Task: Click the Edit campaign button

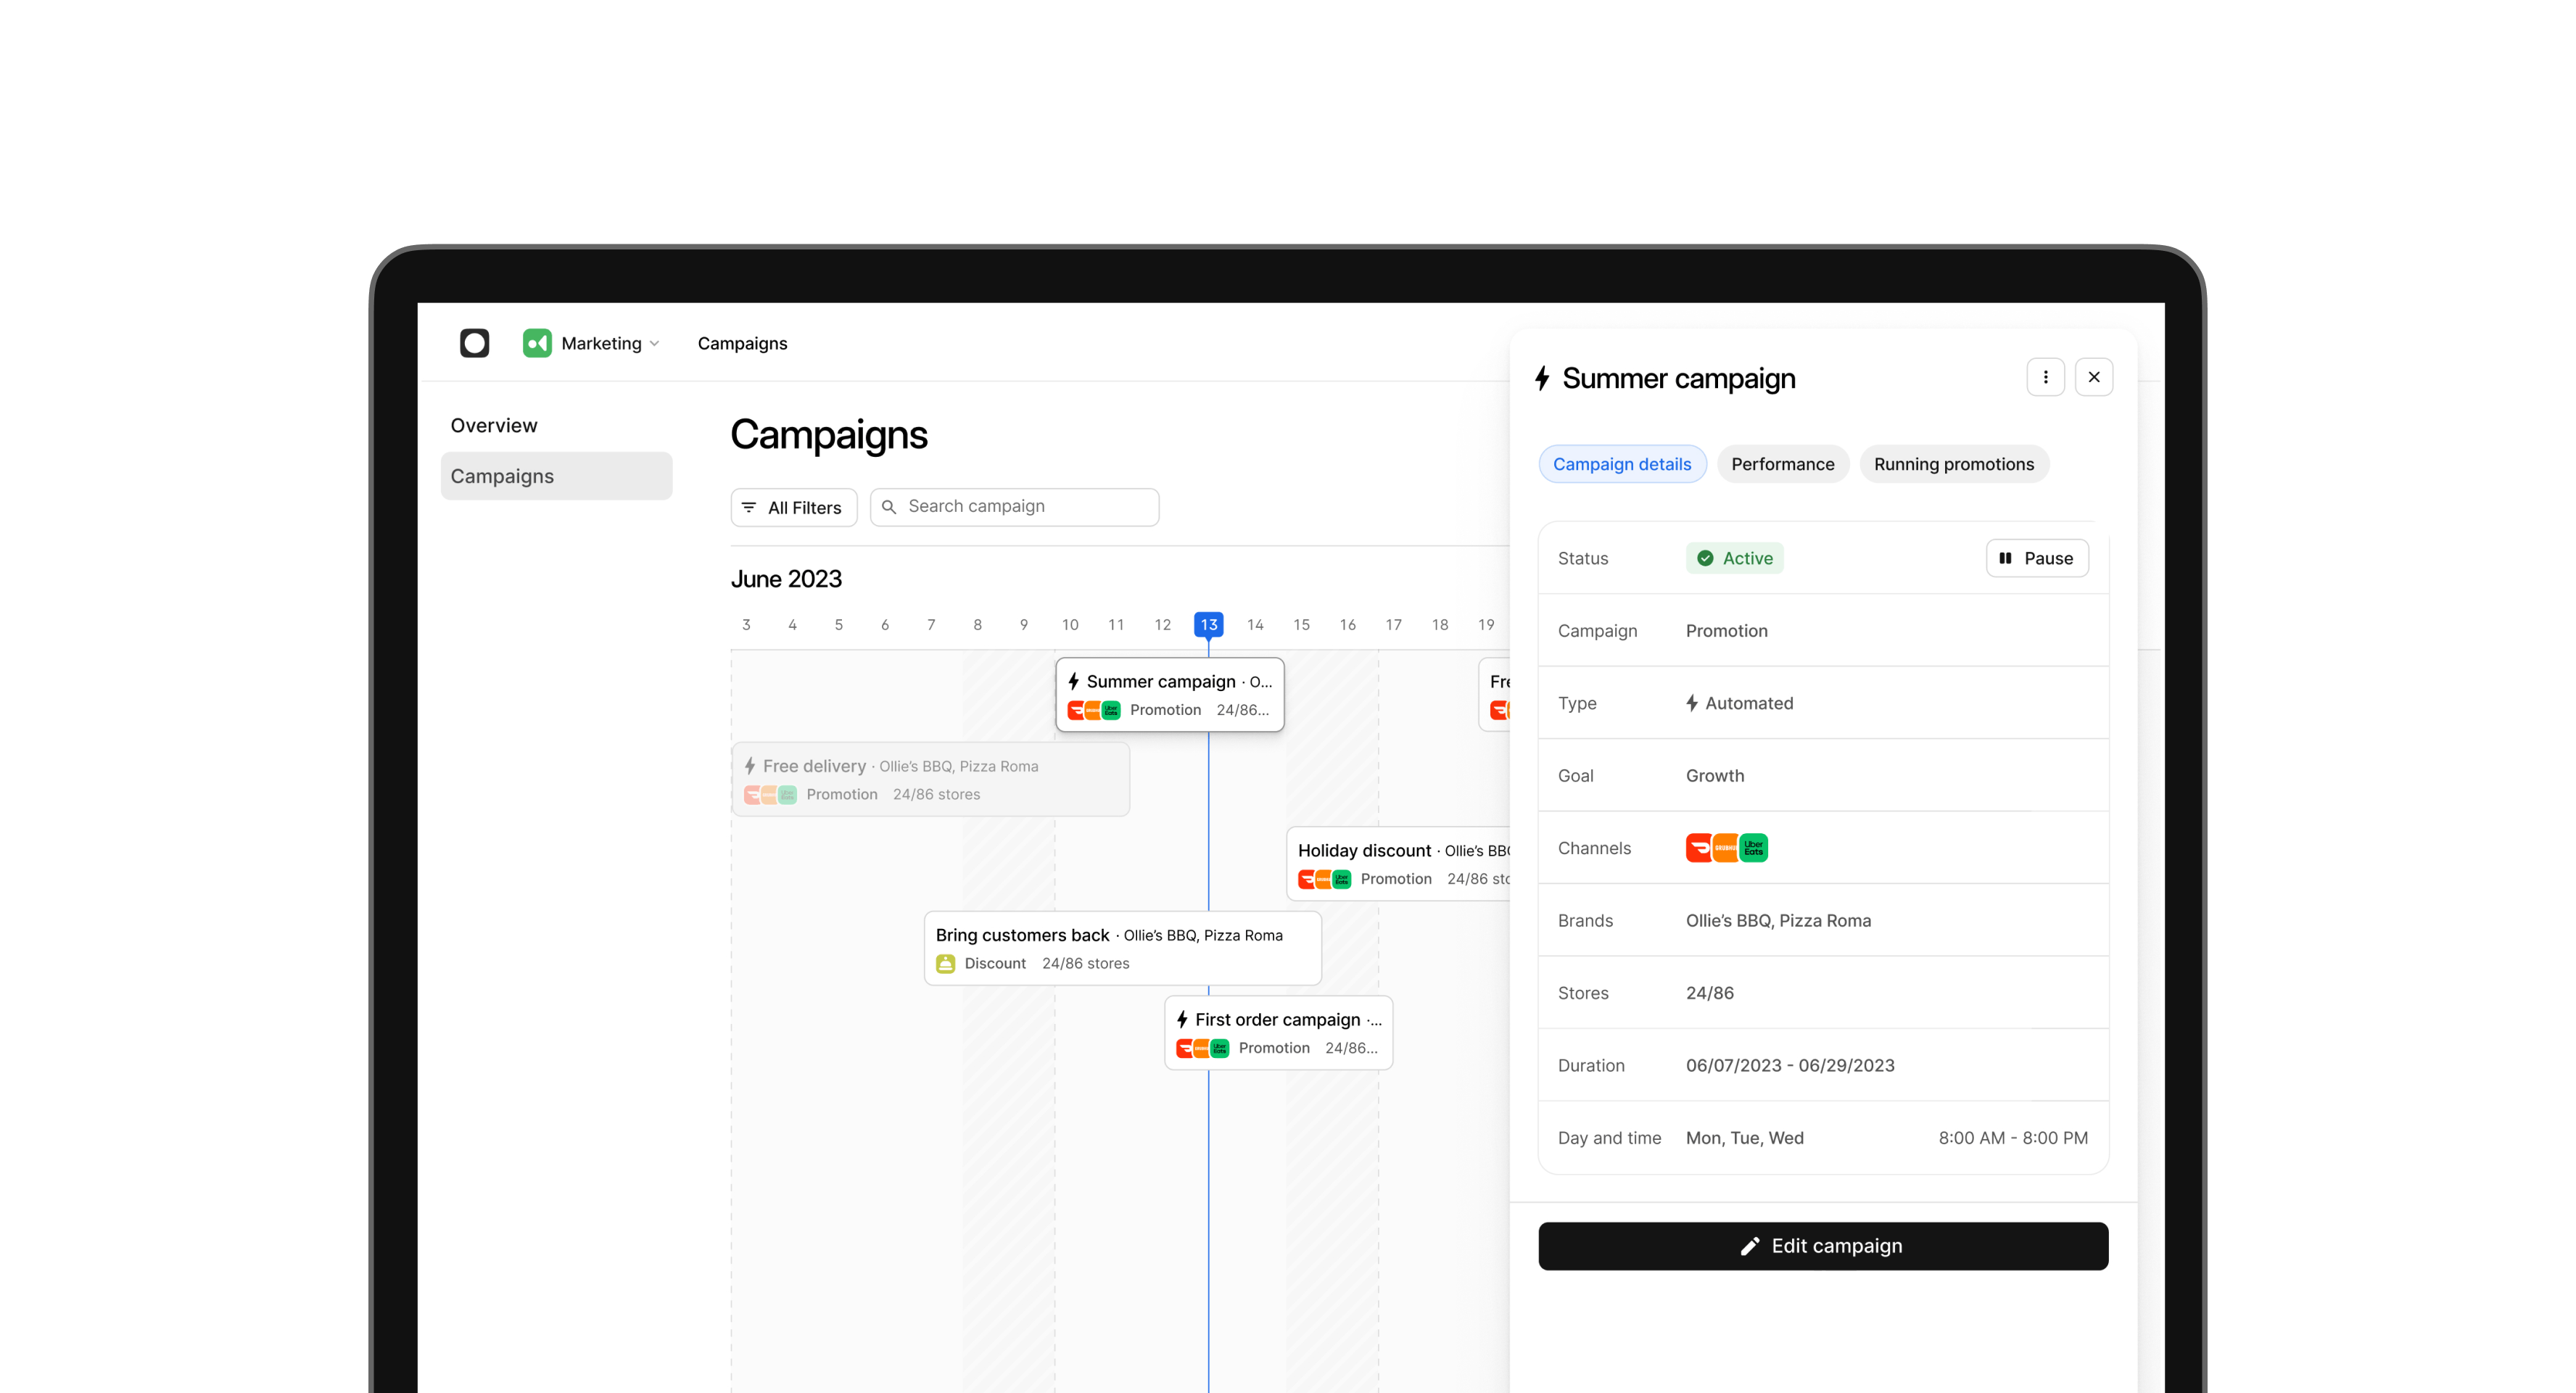Action: click(x=1822, y=1246)
